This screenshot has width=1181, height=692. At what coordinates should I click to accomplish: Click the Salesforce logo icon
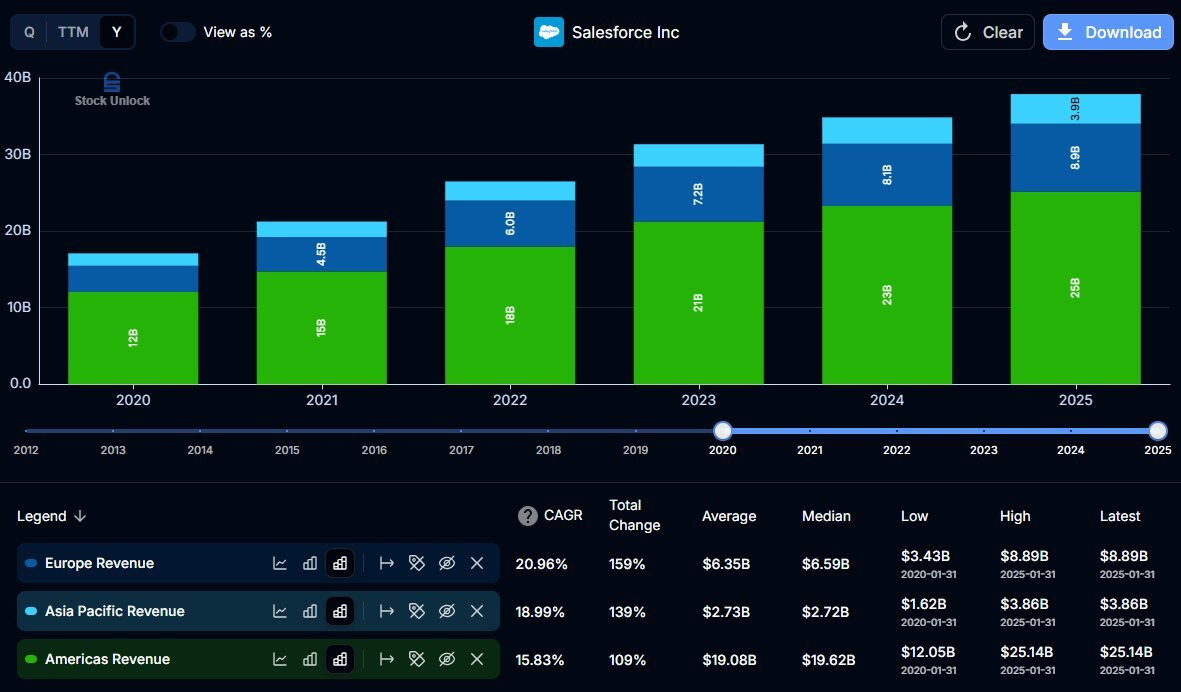[x=549, y=32]
